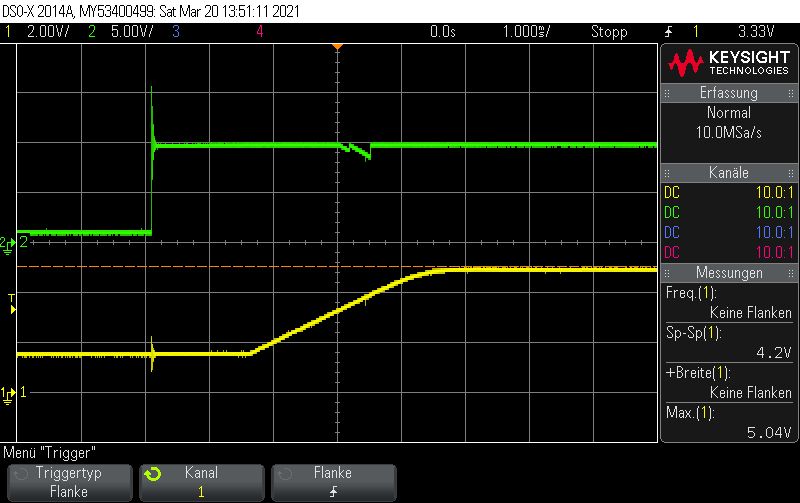Click the DSO-X 2014A timestamp header line
The height and width of the screenshot is (503, 800).
click(151, 11)
